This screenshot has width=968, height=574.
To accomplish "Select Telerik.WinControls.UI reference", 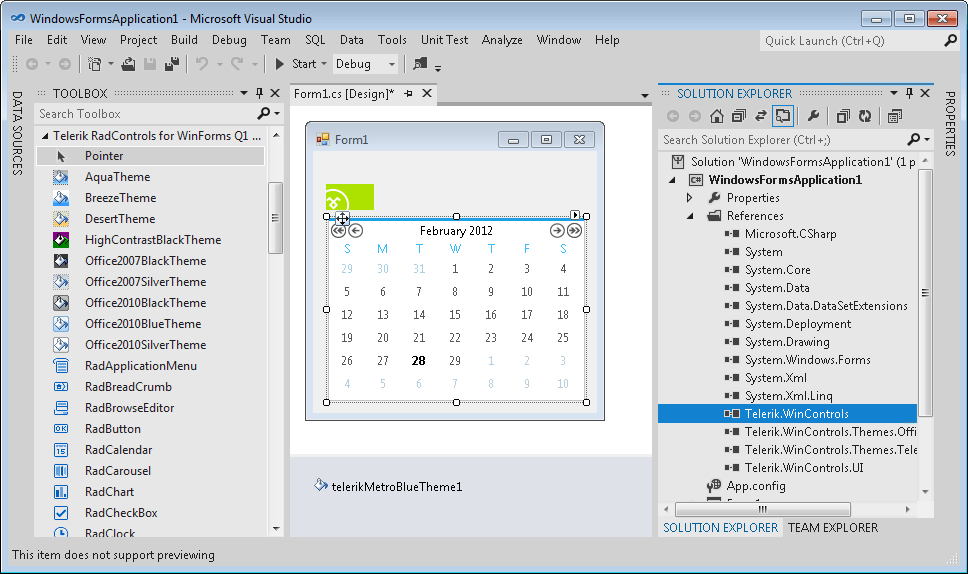I will (804, 468).
